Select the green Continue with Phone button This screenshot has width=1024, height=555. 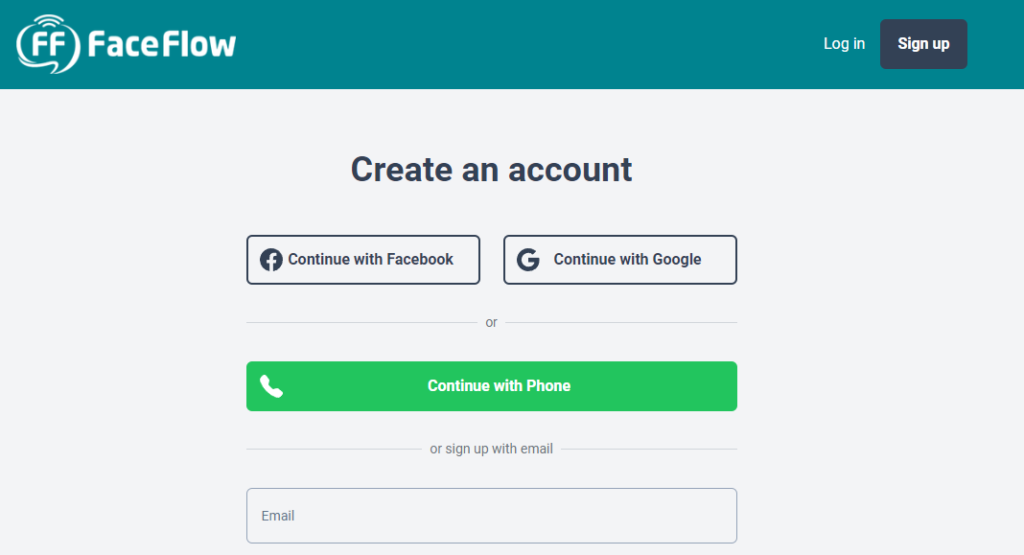coord(492,386)
